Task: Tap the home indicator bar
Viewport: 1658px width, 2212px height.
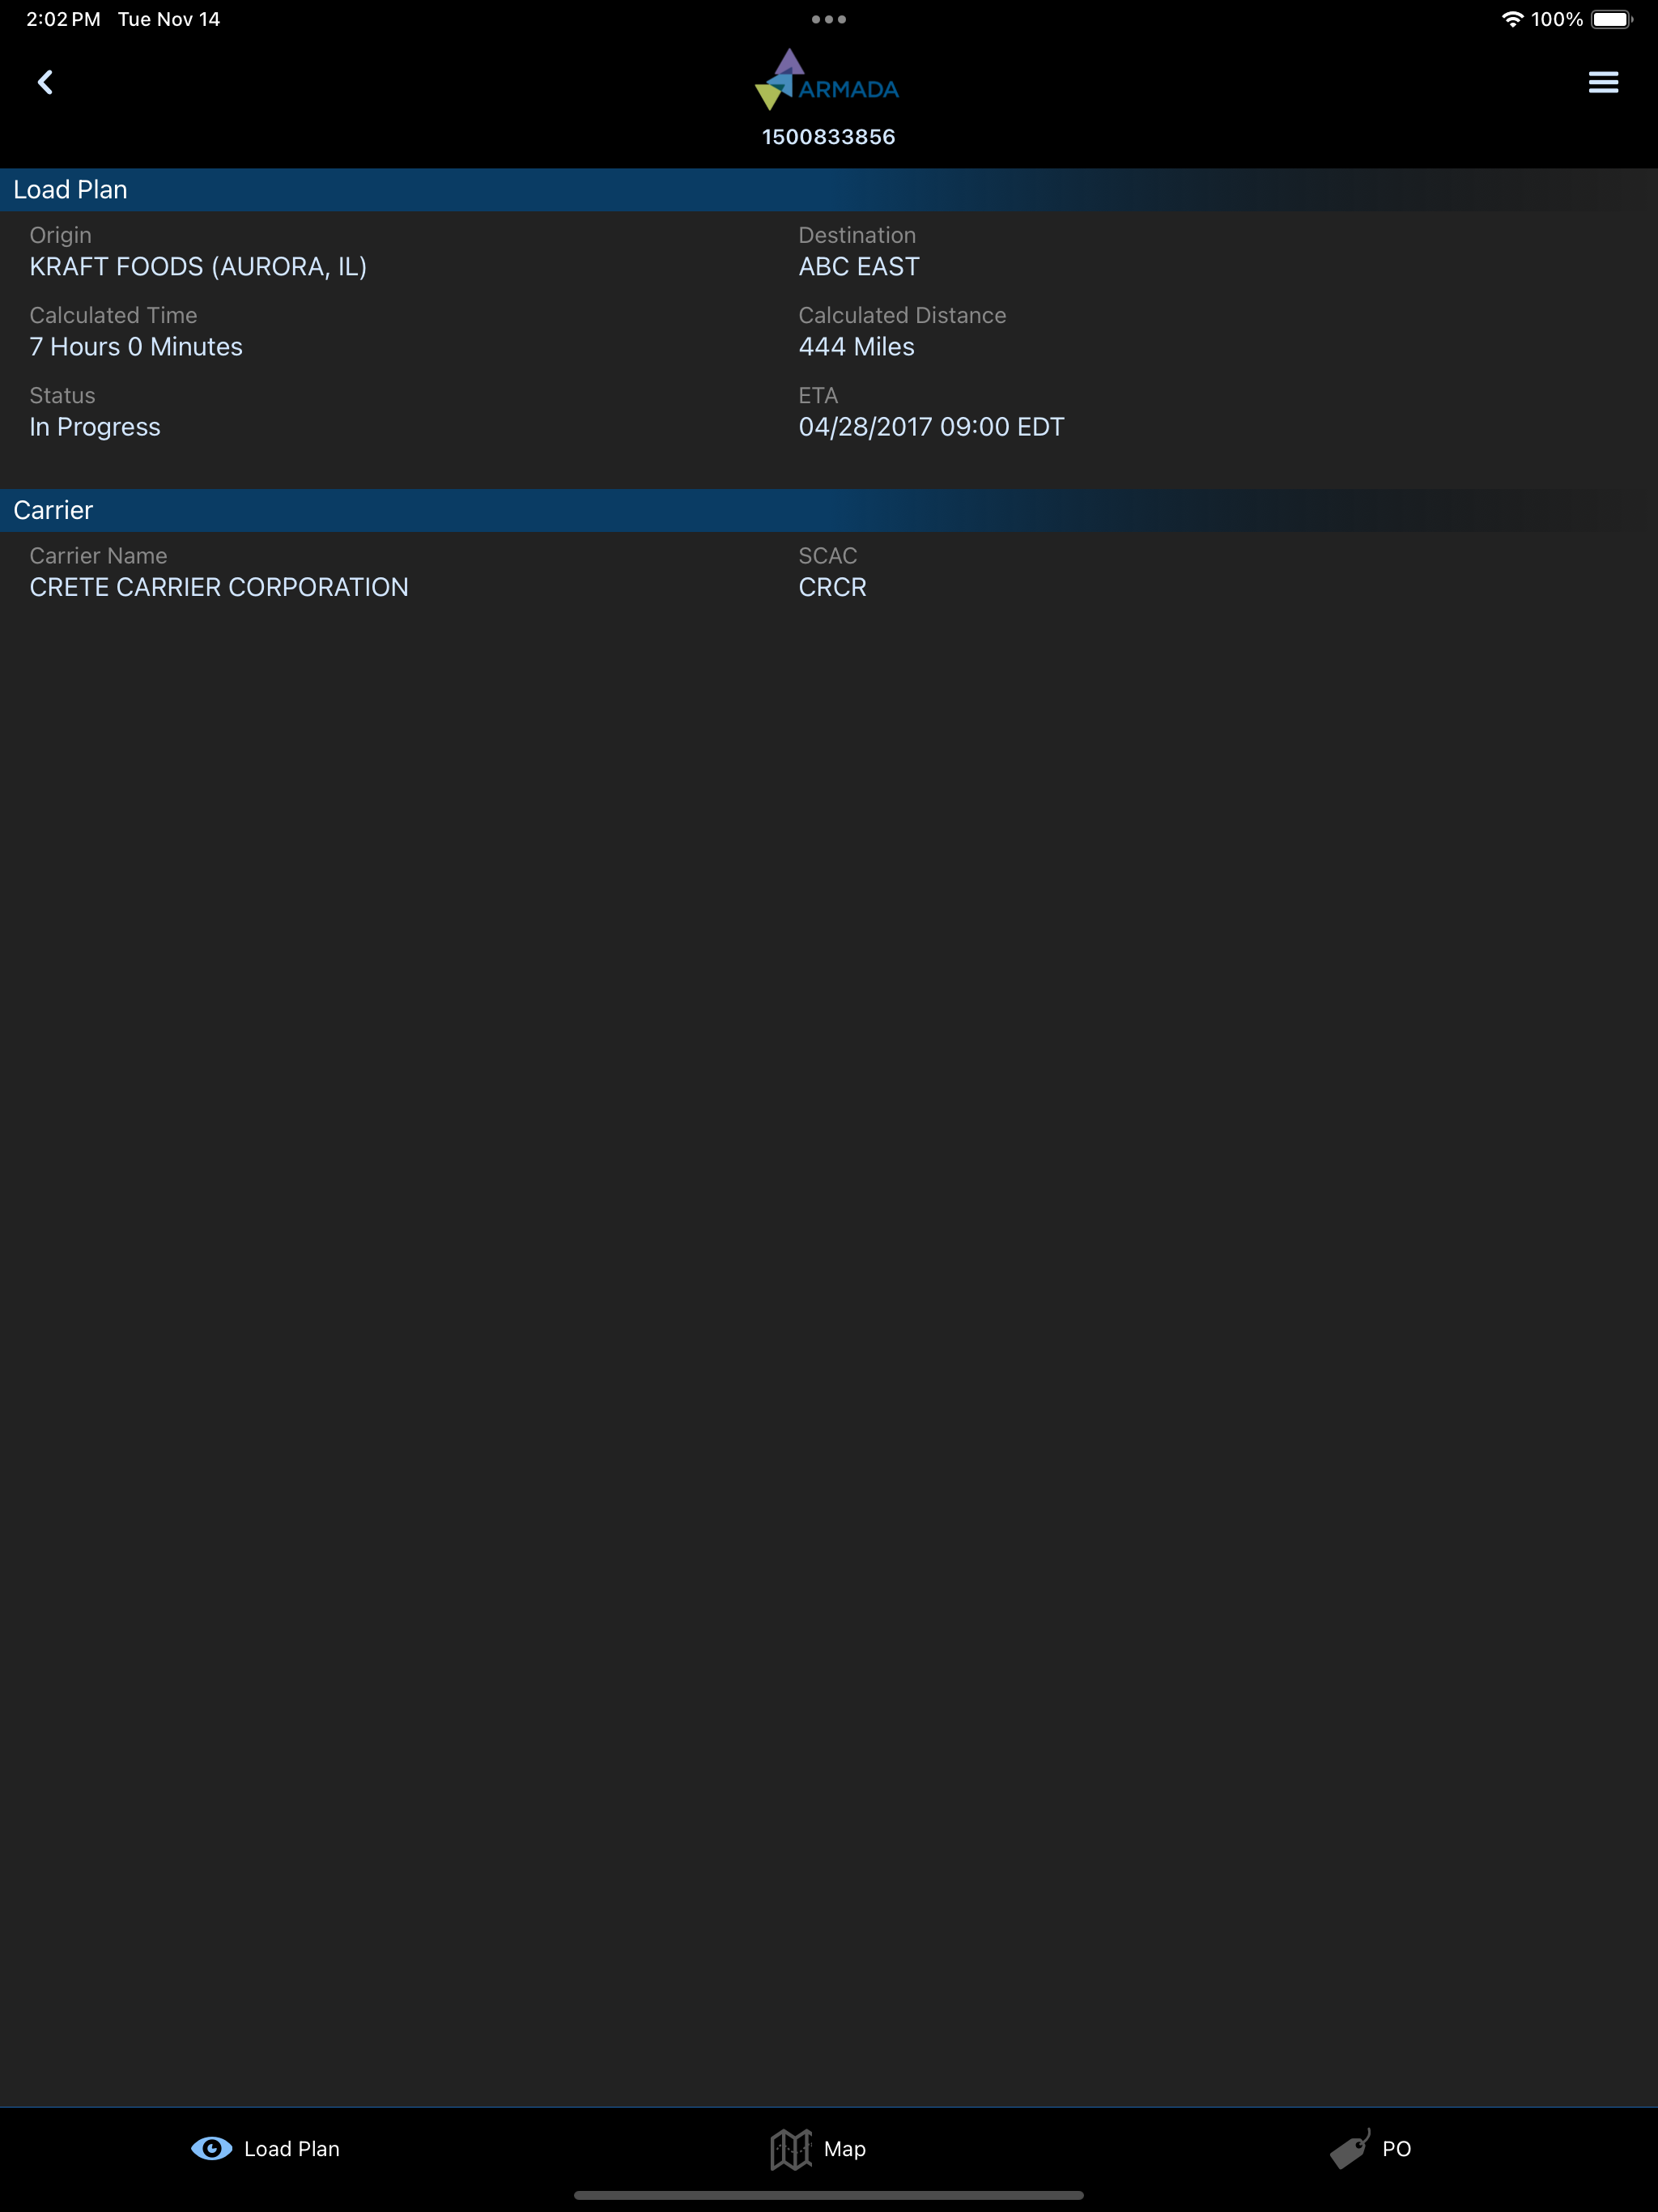Action: 828,2195
